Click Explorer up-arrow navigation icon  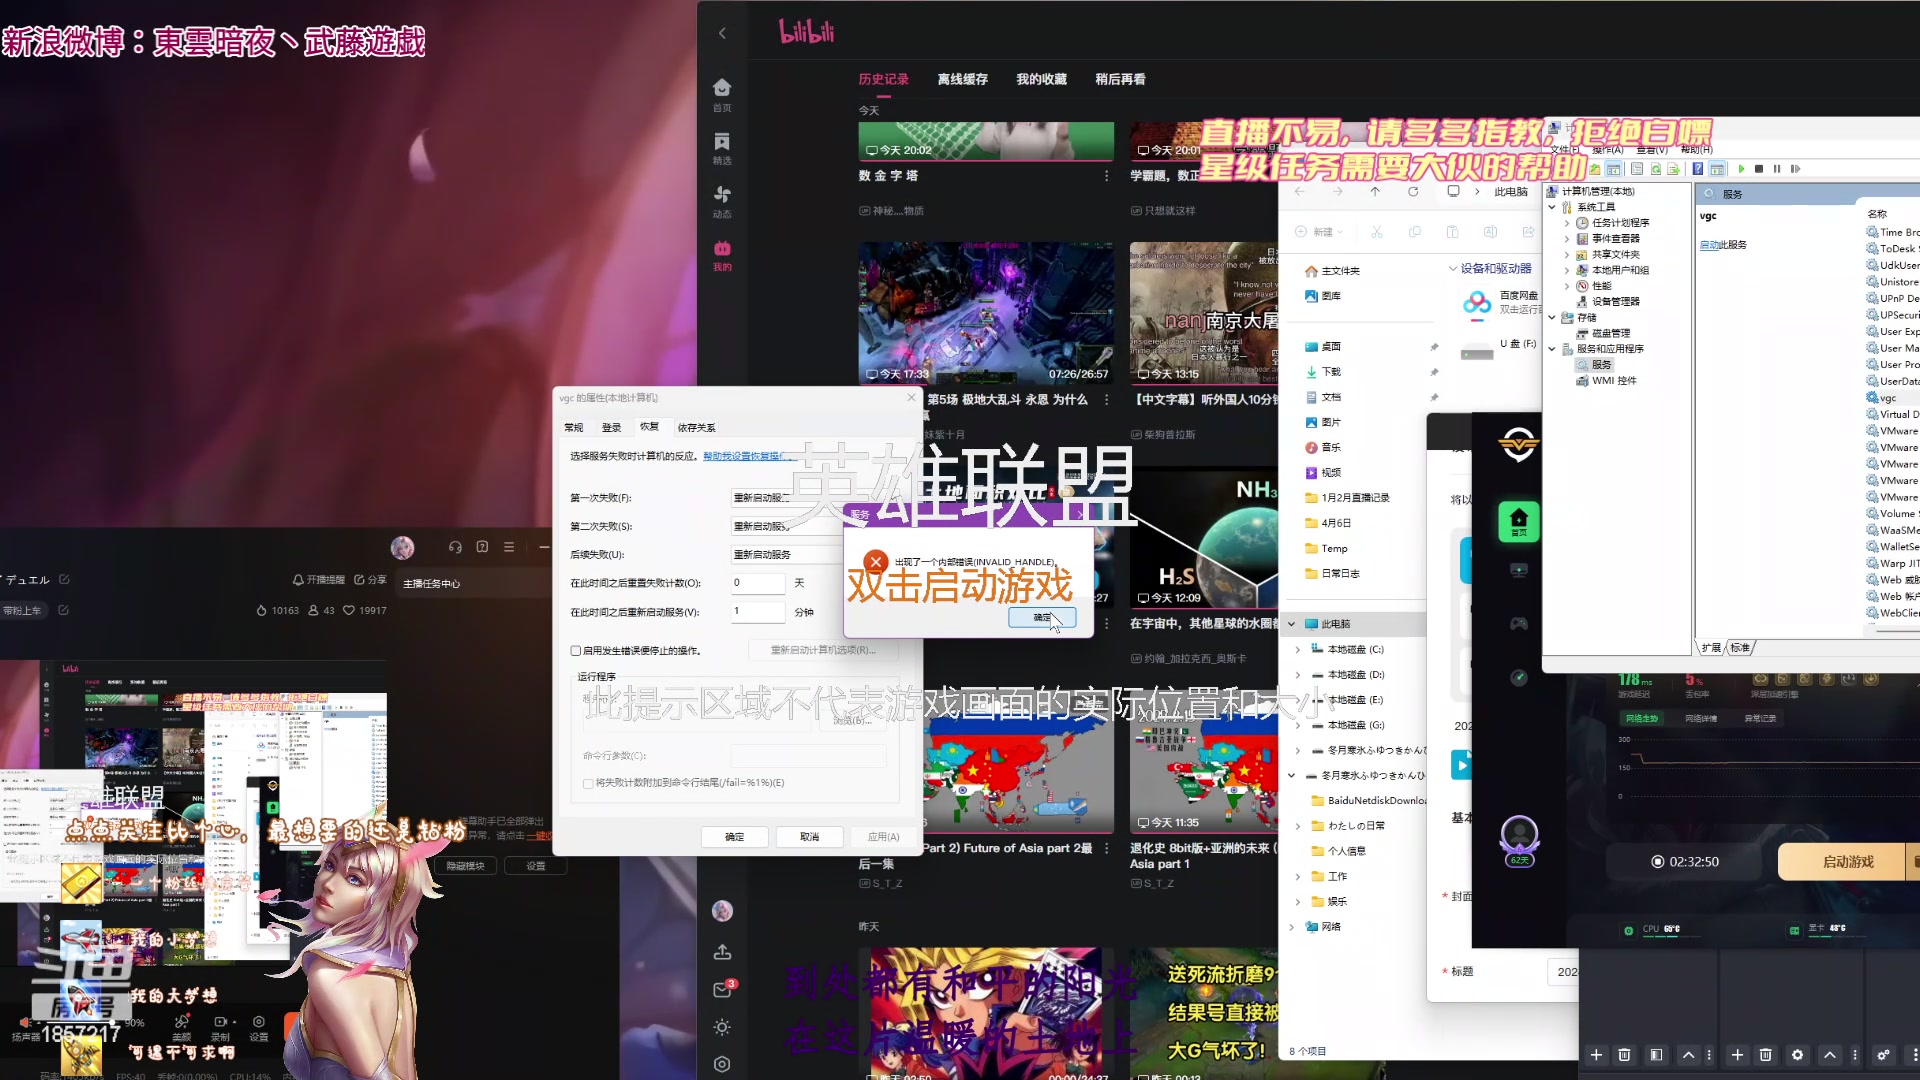tap(1375, 191)
